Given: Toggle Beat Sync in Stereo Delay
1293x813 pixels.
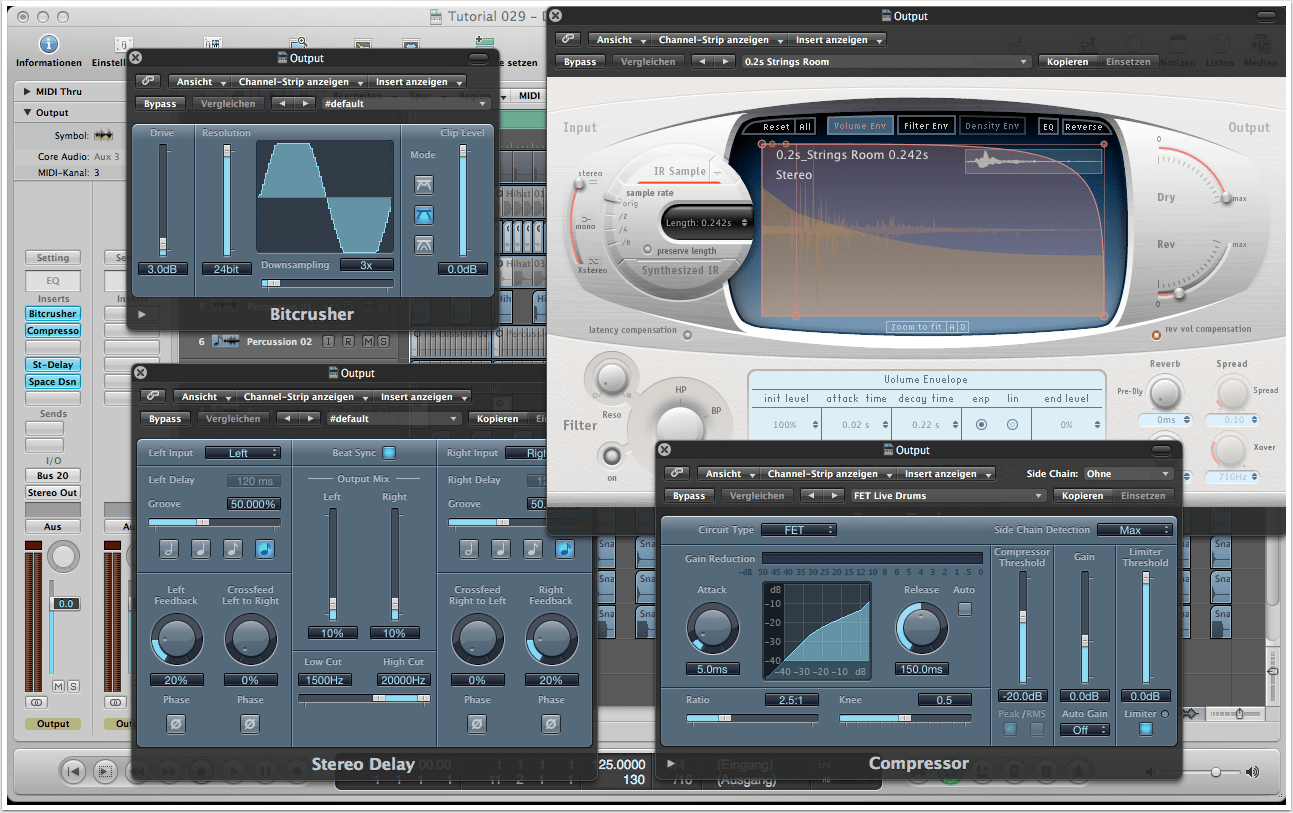Looking at the screenshot, I should coord(388,453).
